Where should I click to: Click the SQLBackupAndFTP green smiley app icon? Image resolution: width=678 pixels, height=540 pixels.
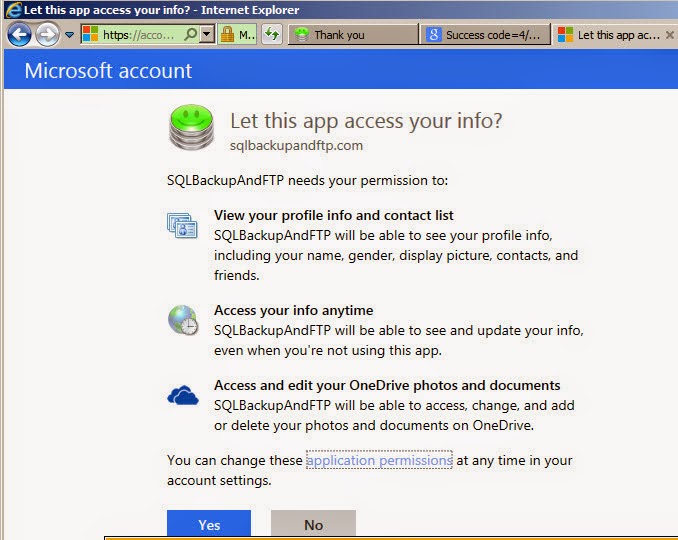pyautogui.click(x=191, y=127)
